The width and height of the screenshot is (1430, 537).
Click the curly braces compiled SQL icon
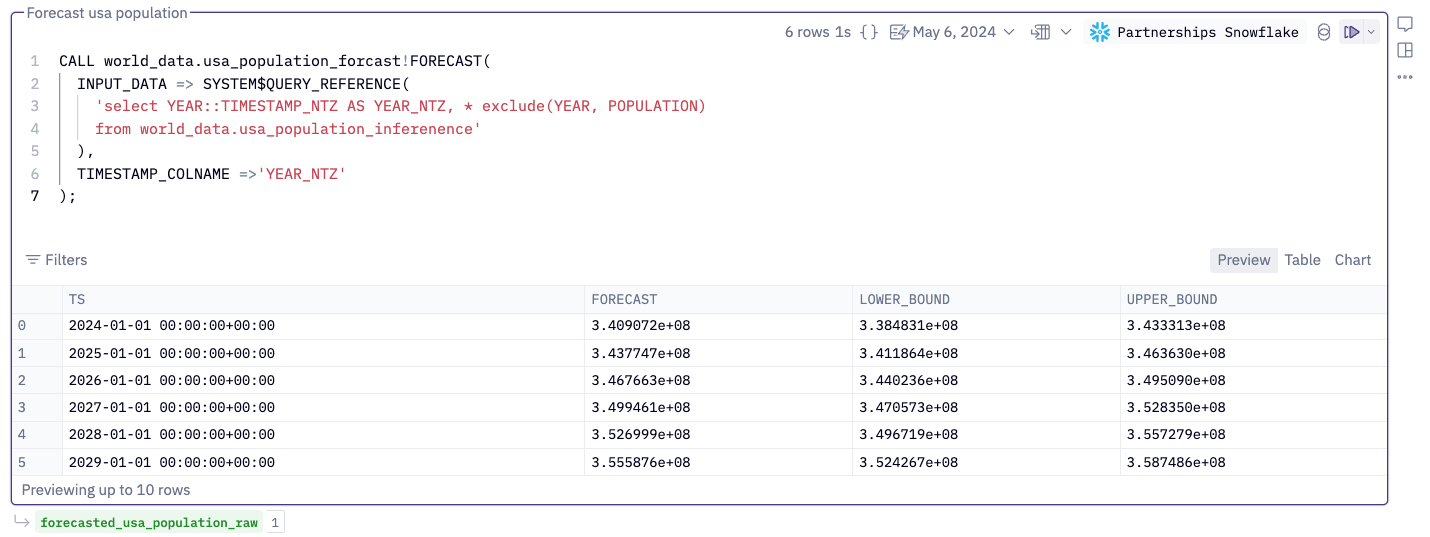click(869, 32)
